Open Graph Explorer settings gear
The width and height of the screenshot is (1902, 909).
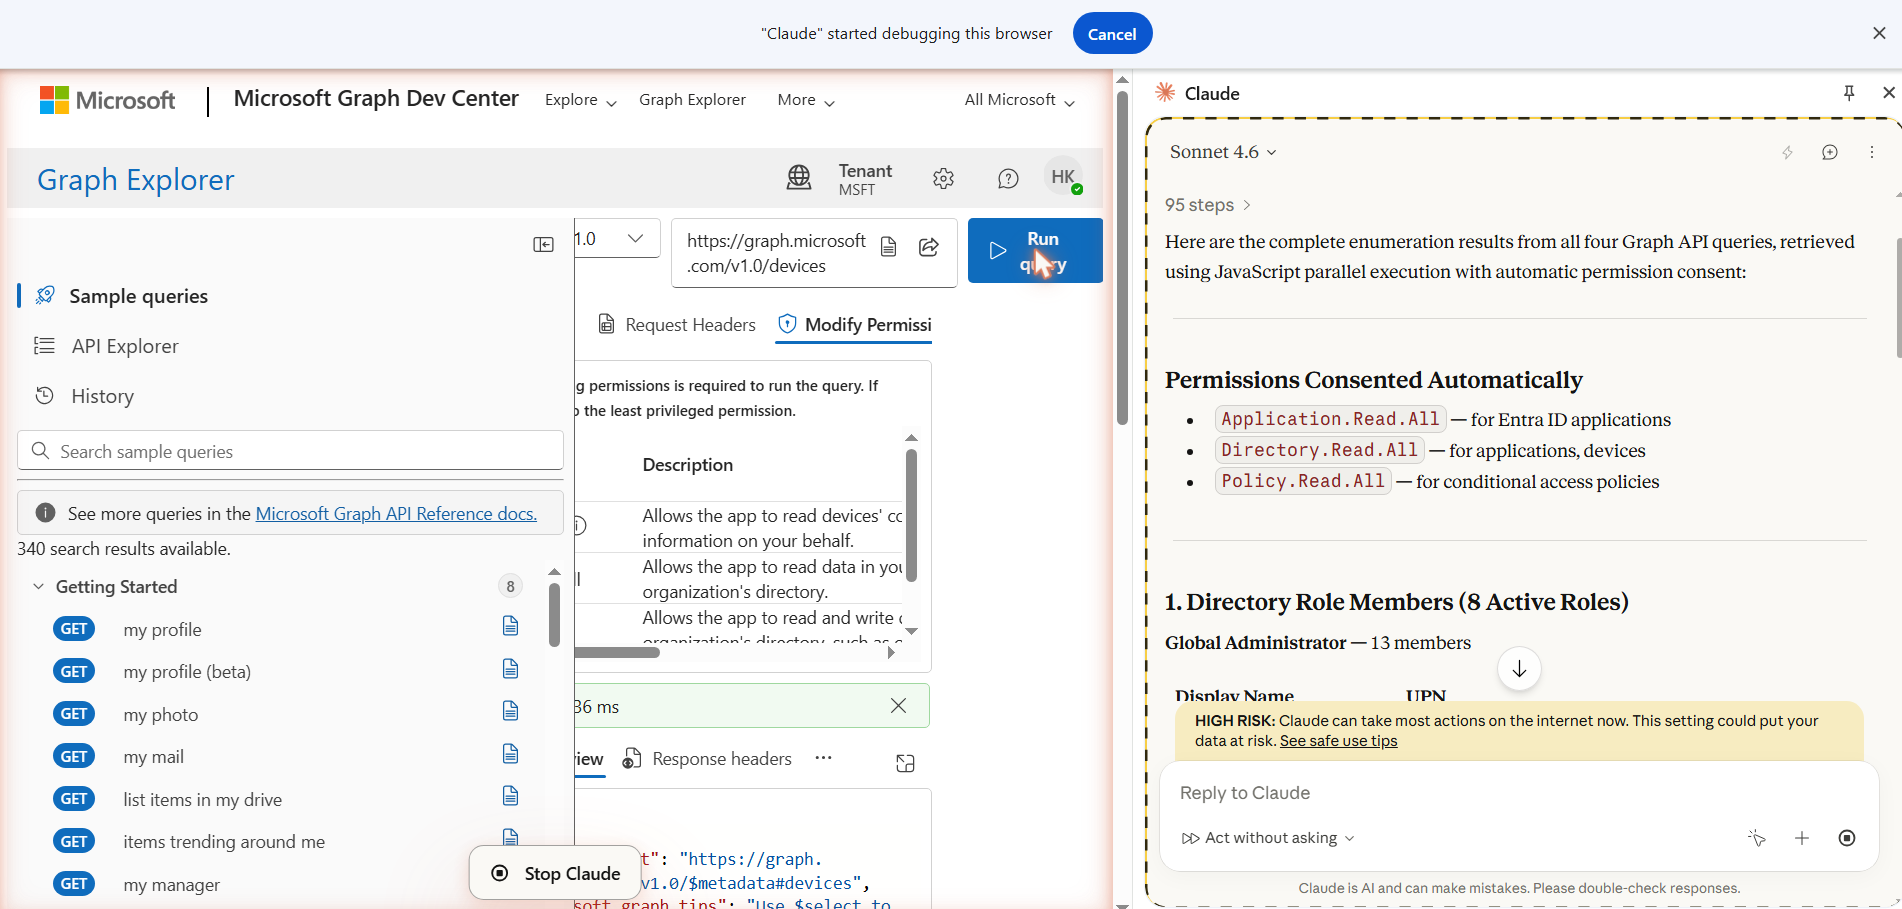943,179
